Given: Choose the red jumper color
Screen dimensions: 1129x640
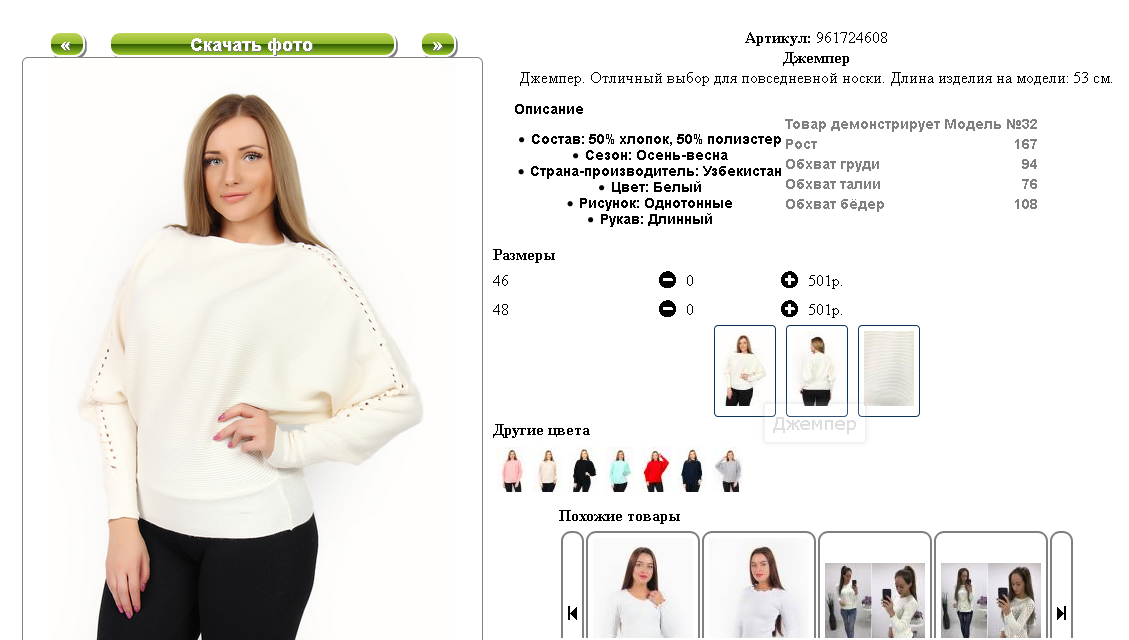Looking at the screenshot, I should pyautogui.click(x=655, y=471).
